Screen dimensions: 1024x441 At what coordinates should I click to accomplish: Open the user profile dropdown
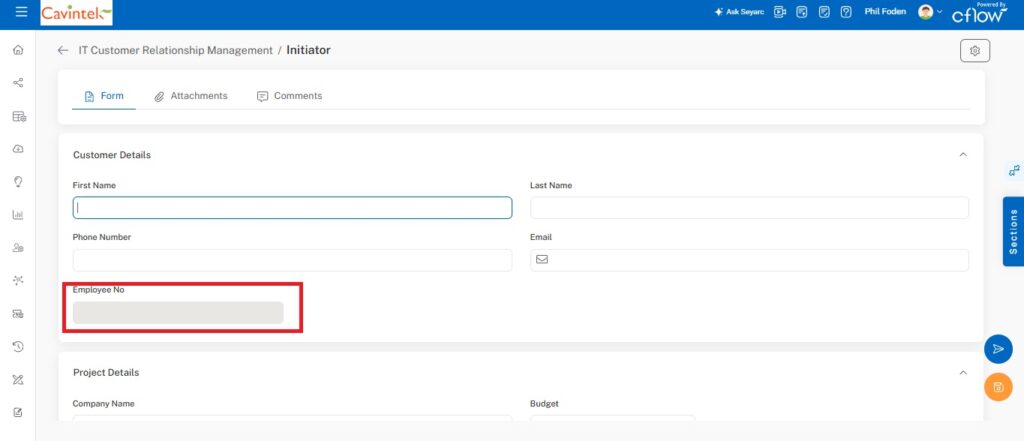point(930,12)
